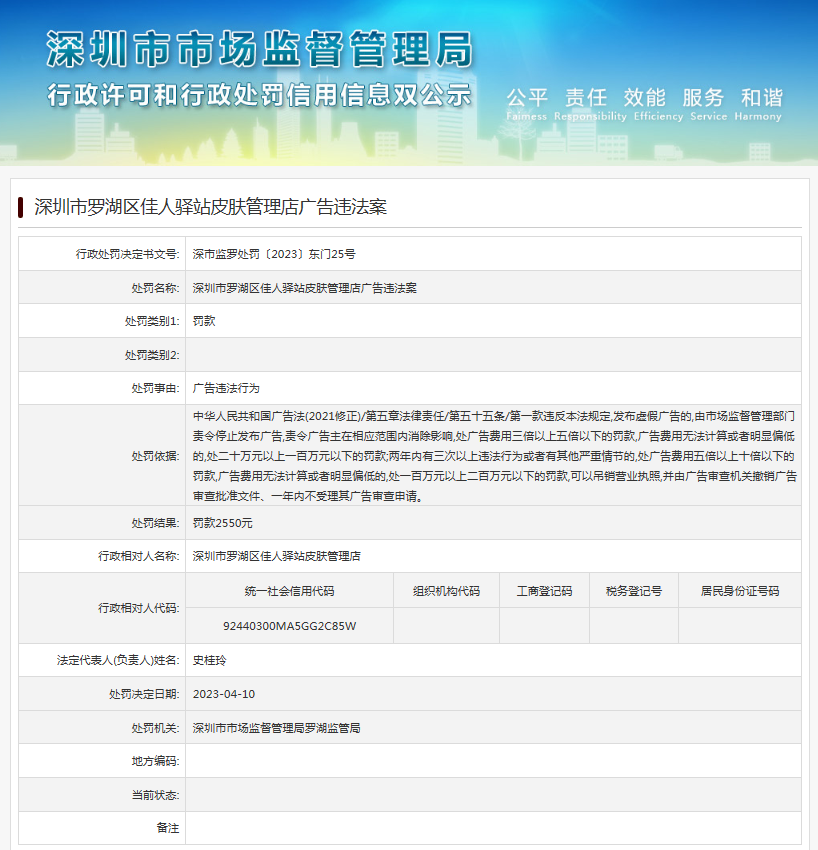Image resolution: width=818 pixels, height=850 pixels.
Task: Click the label 处罚决定日期
Action: click(144, 694)
